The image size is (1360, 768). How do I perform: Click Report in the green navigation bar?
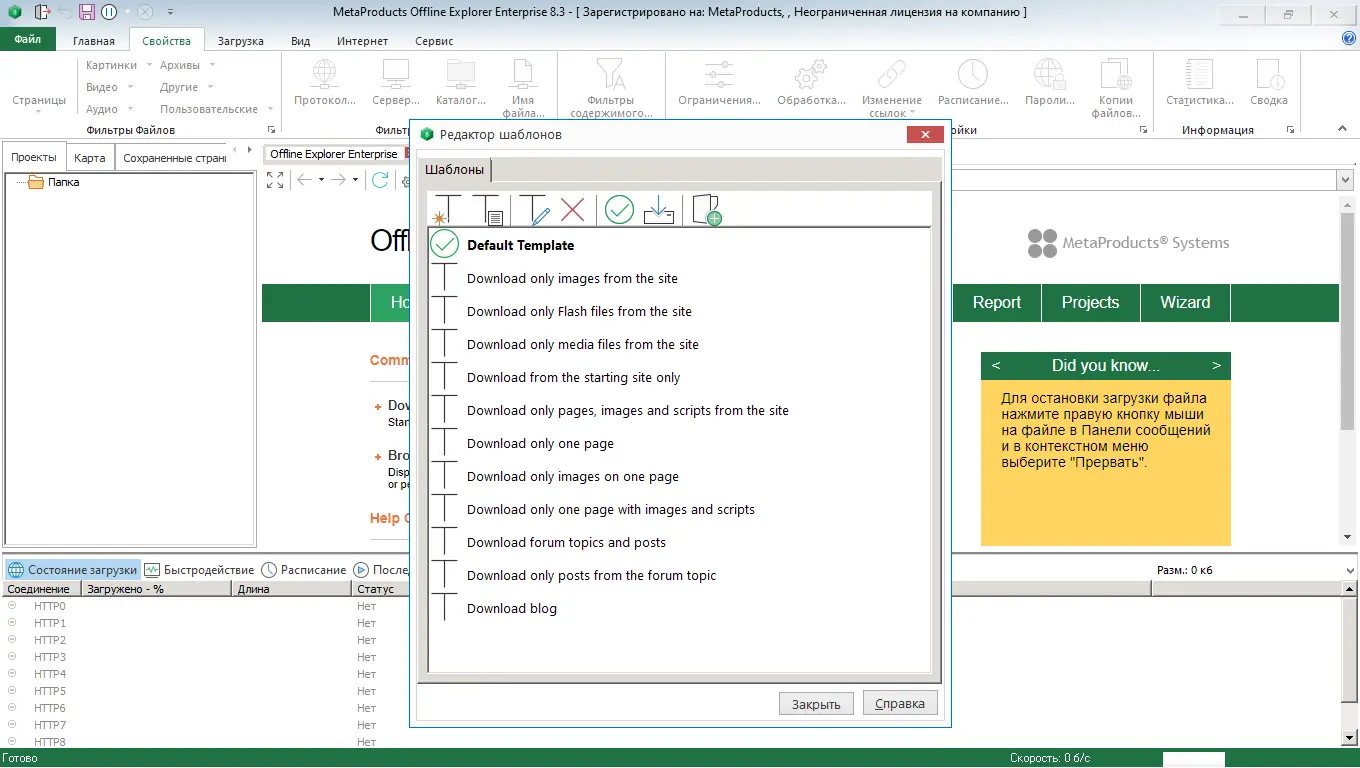pos(997,303)
